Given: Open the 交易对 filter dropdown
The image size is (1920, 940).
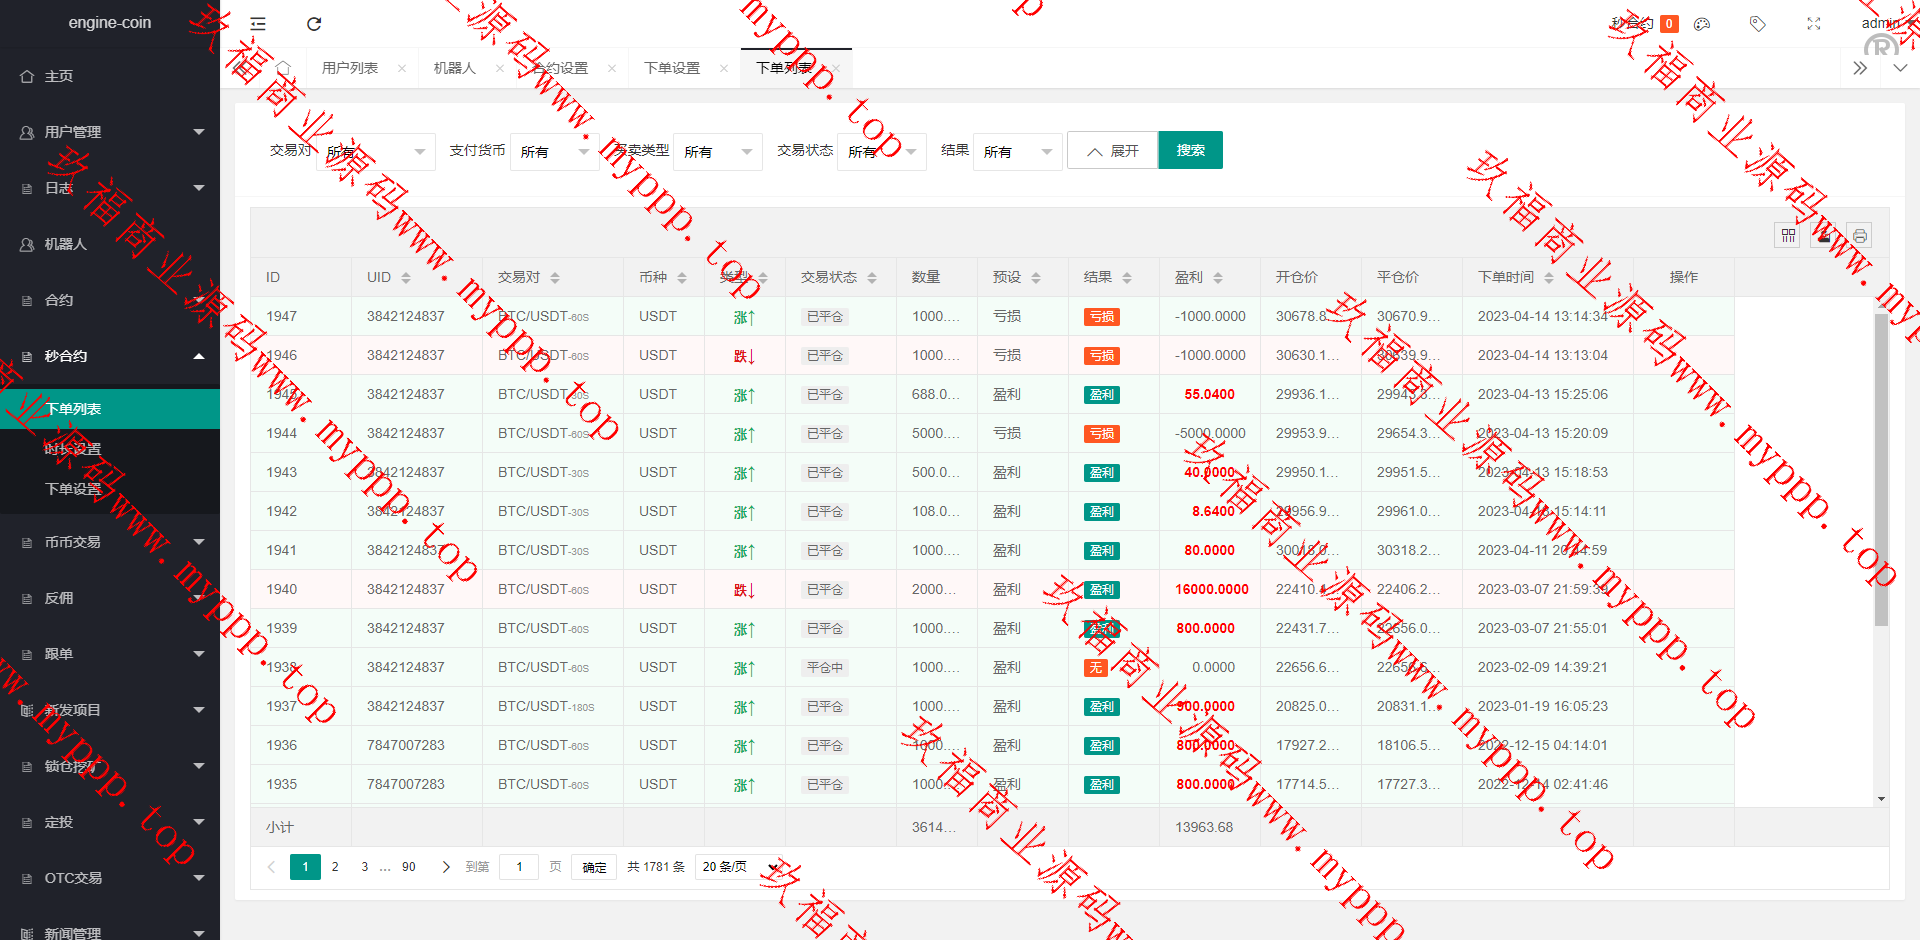Looking at the screenshot, I should tap(376, 152).
